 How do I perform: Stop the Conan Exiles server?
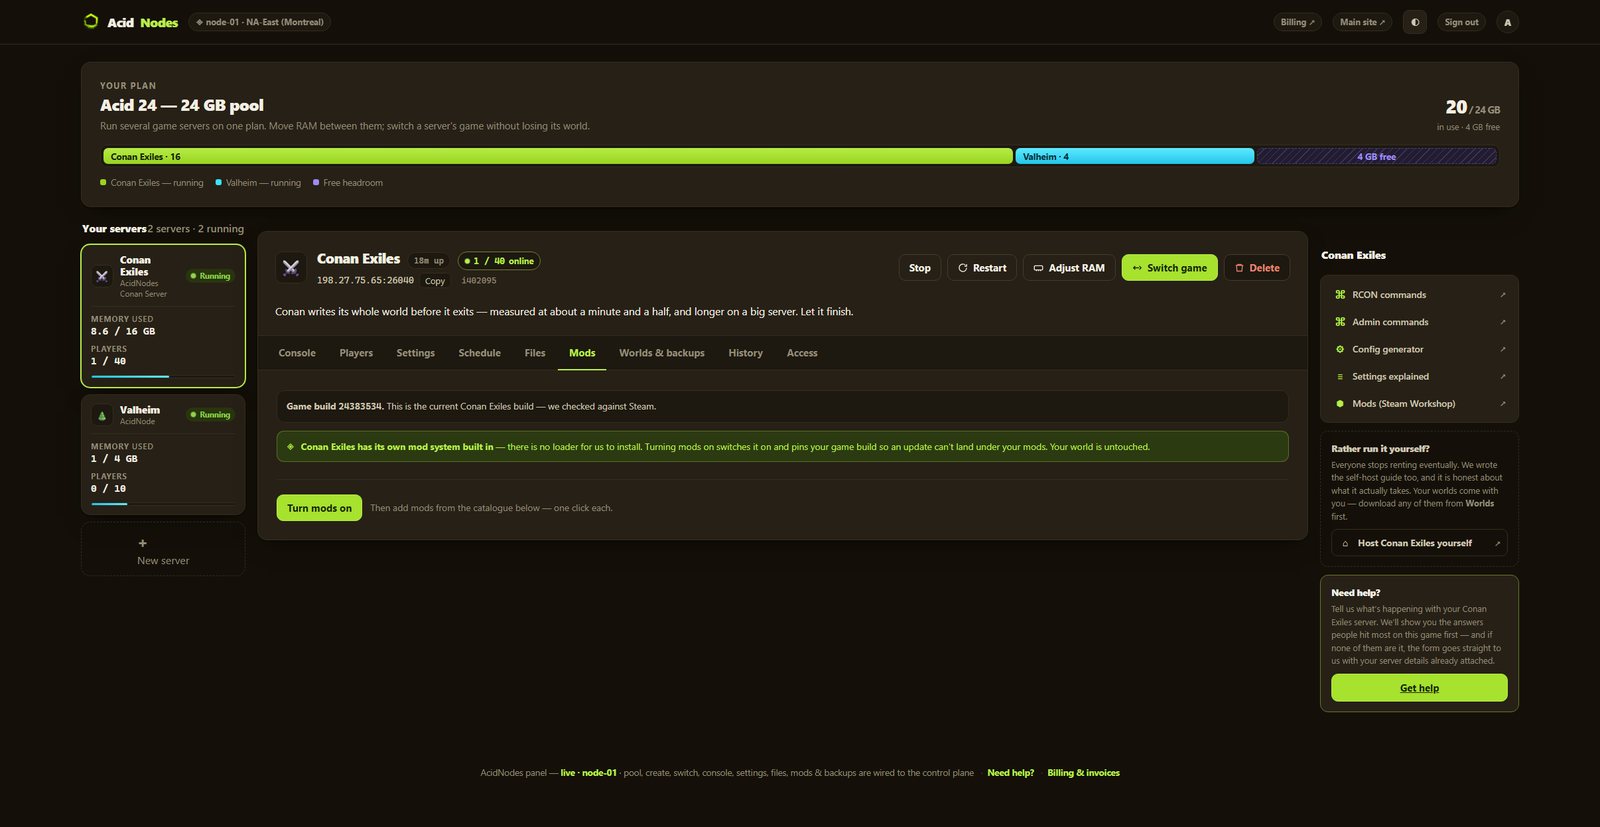pos(920,268)
